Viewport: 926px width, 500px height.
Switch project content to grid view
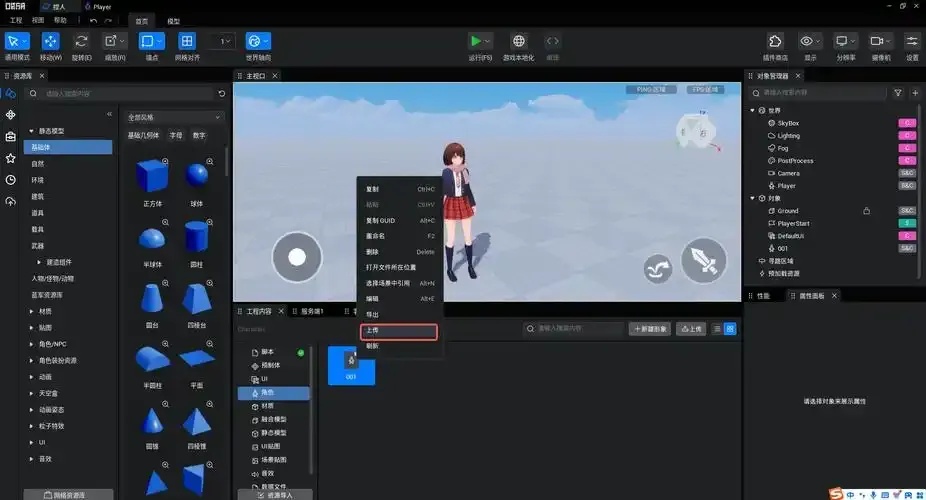[730, 329]
